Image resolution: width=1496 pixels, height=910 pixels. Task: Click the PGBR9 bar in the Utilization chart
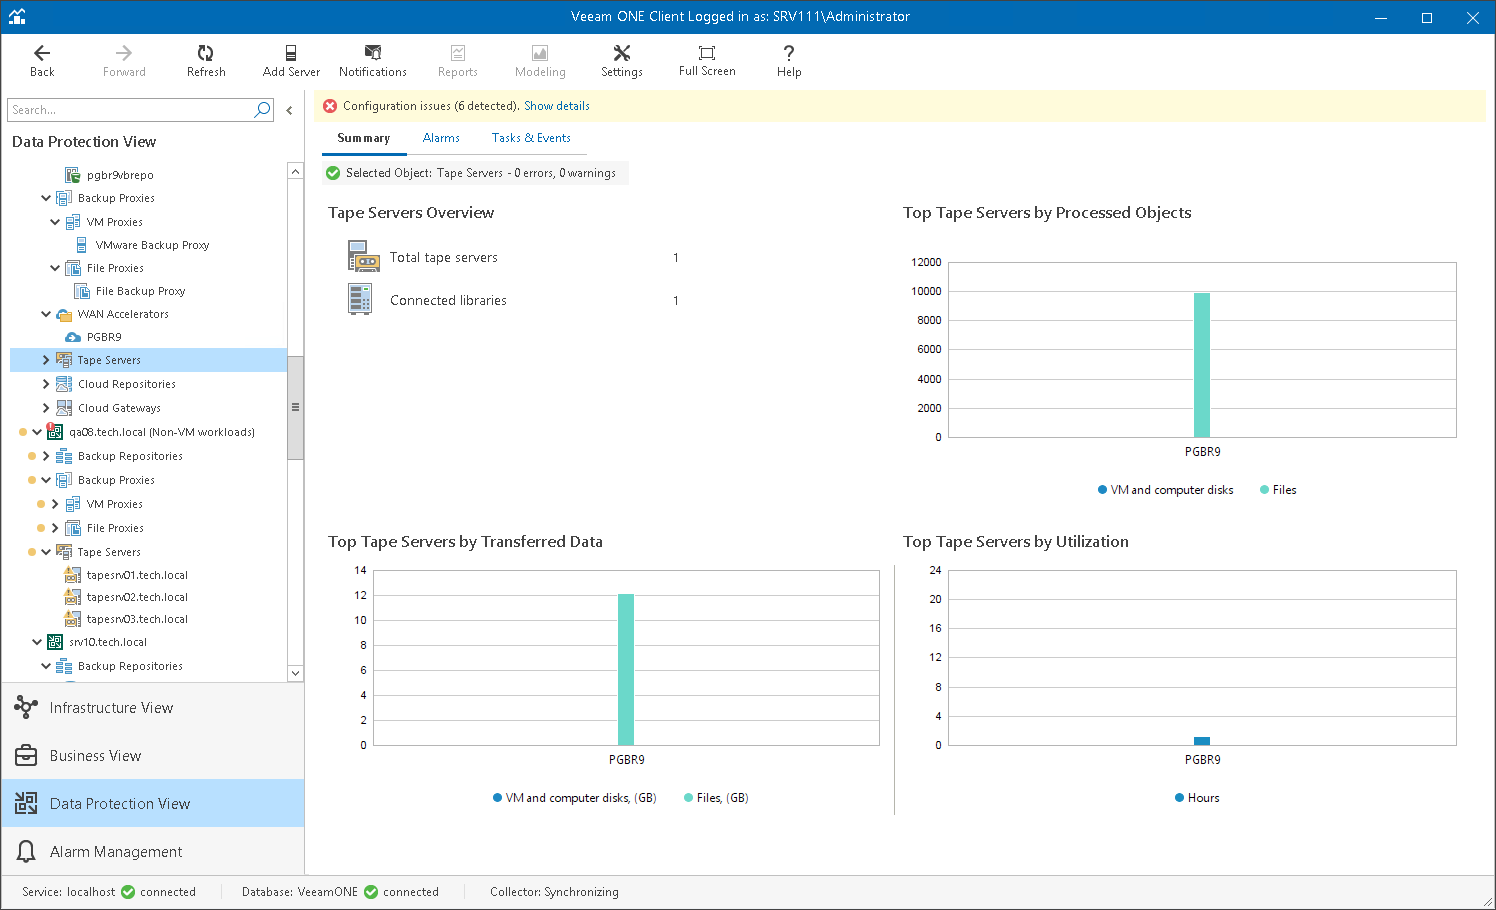[x=1202, y=741]
